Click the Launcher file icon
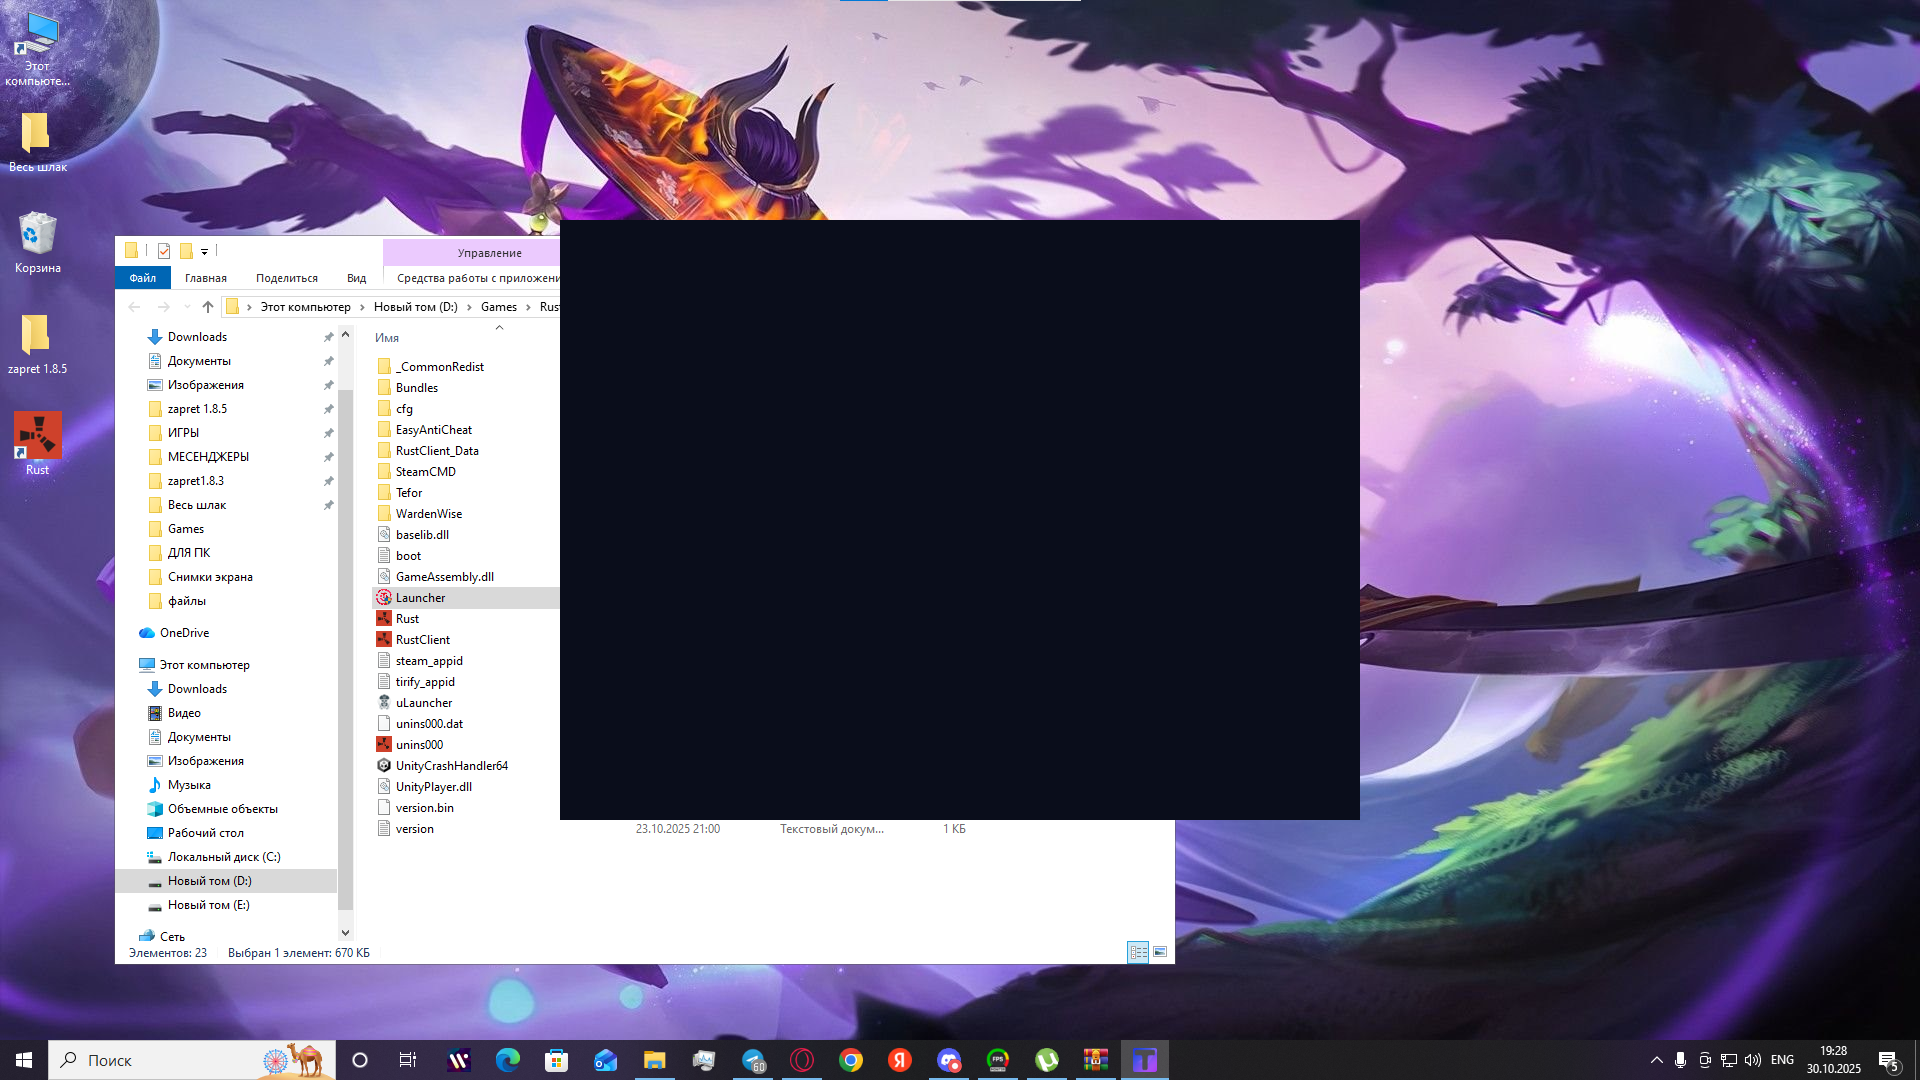Viewport: 1920px width, 1080px height. point(384,598)
